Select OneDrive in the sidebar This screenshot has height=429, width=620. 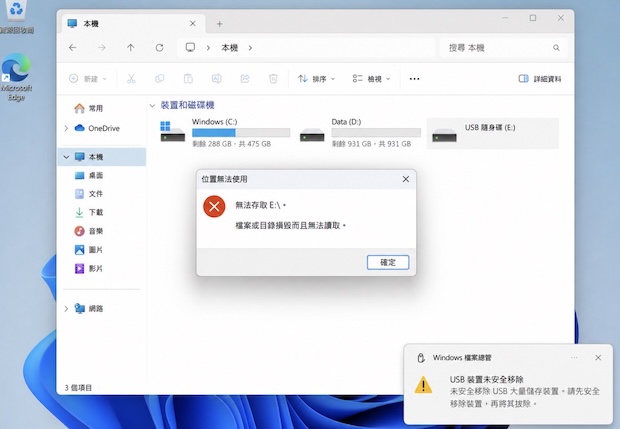(x=97, y=128)
